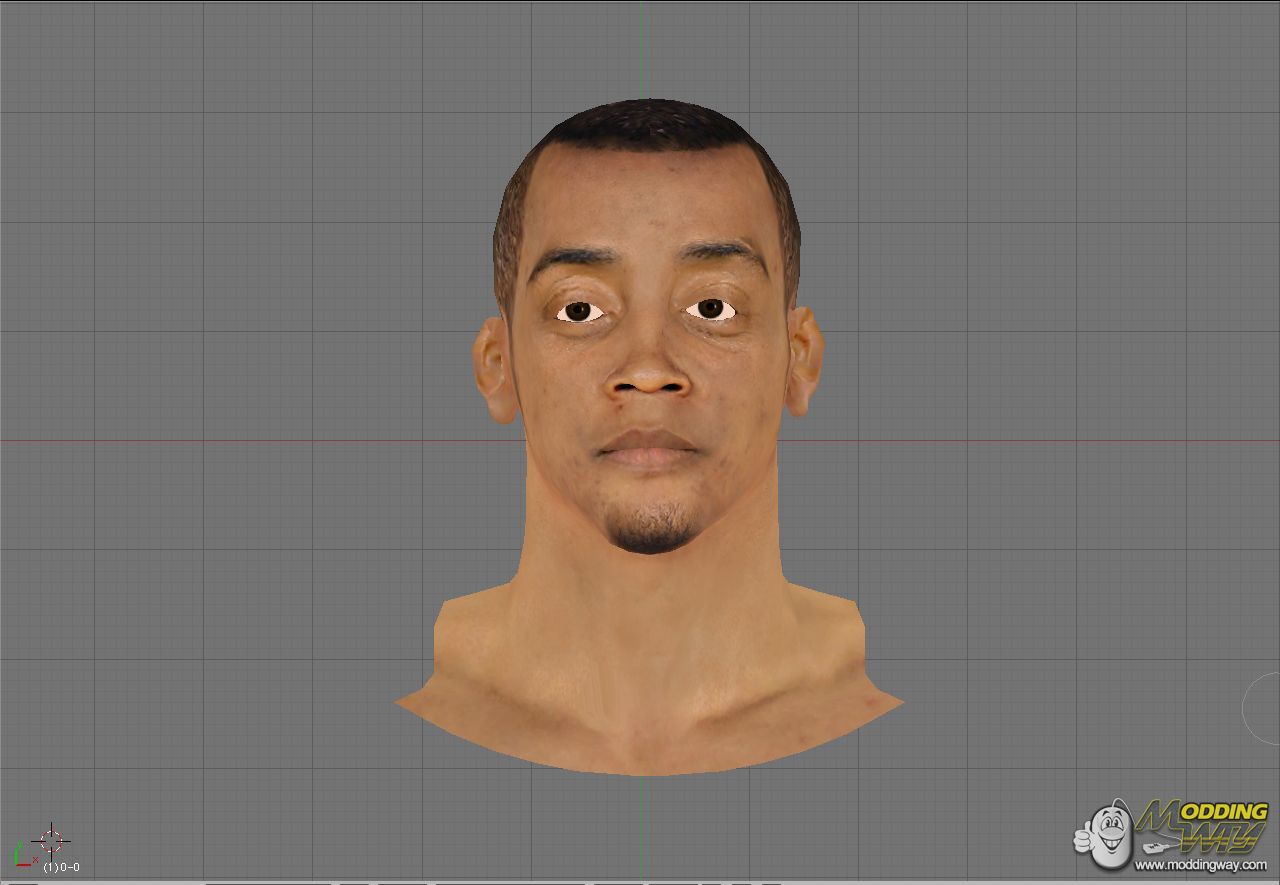
Task: Click the center of the model's neck
Action: pyautogui.click(x=650, y=610)
